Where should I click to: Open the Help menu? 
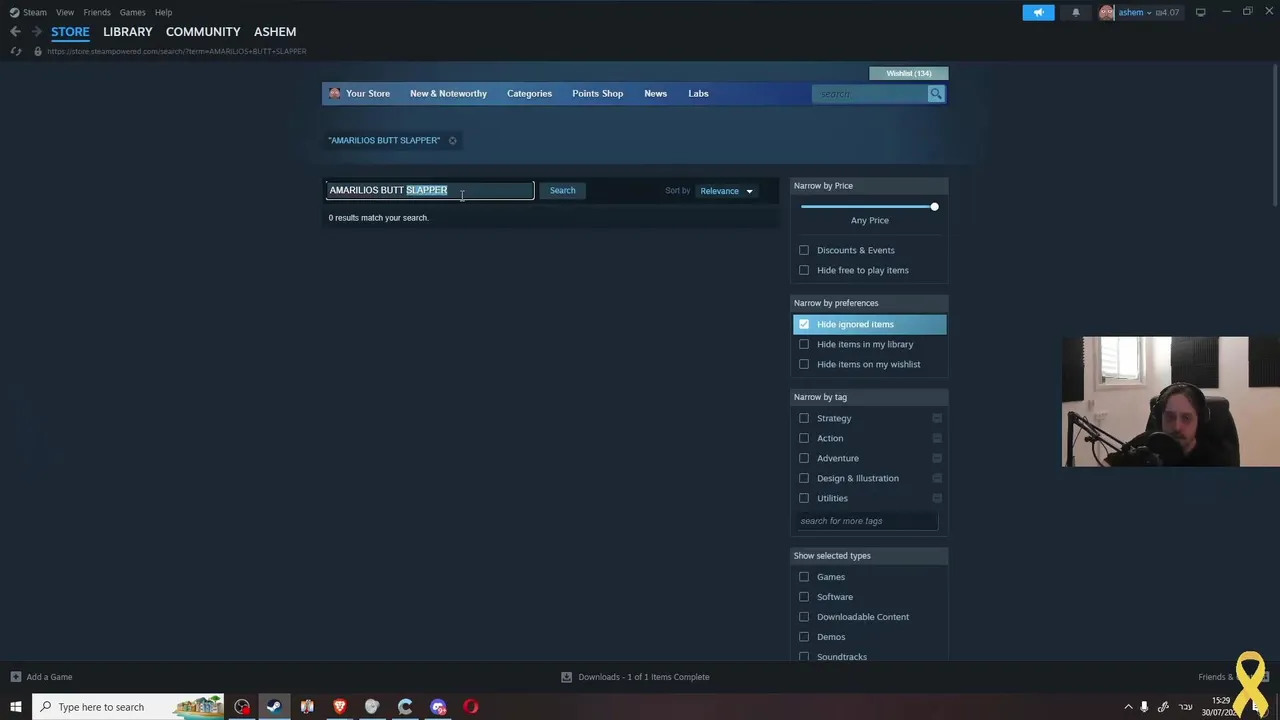[164, 12]
